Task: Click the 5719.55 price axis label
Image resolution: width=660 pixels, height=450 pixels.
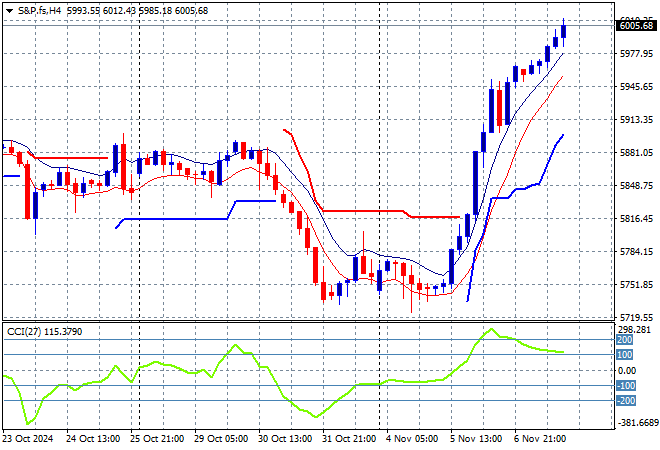Action: (636, 316)
